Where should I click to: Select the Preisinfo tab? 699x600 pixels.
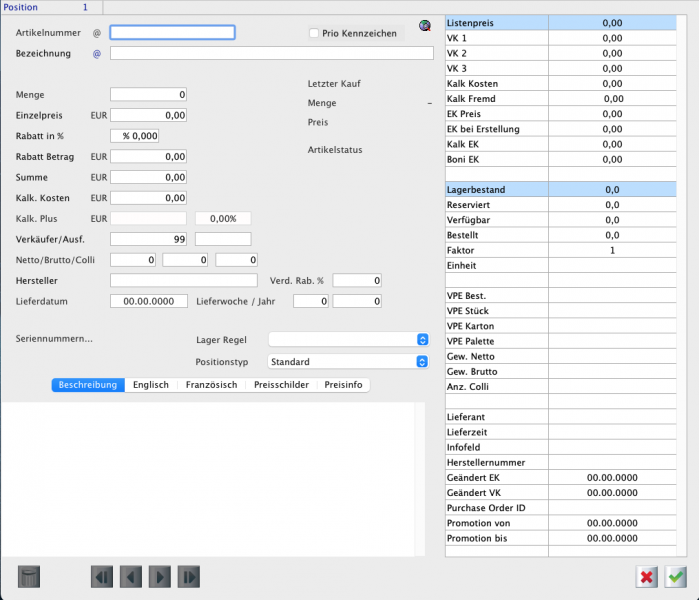(343, 385)
